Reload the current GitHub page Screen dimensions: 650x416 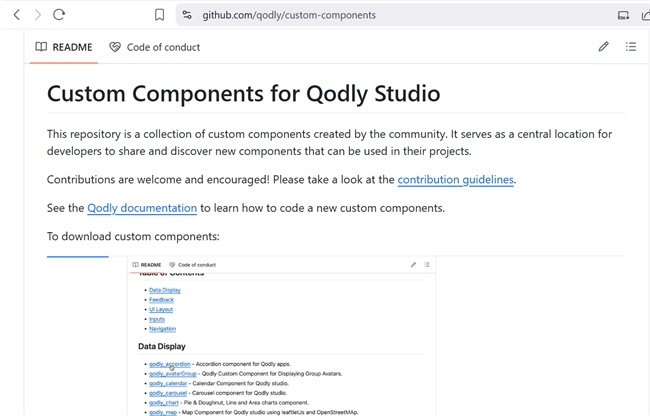point(59,15)
